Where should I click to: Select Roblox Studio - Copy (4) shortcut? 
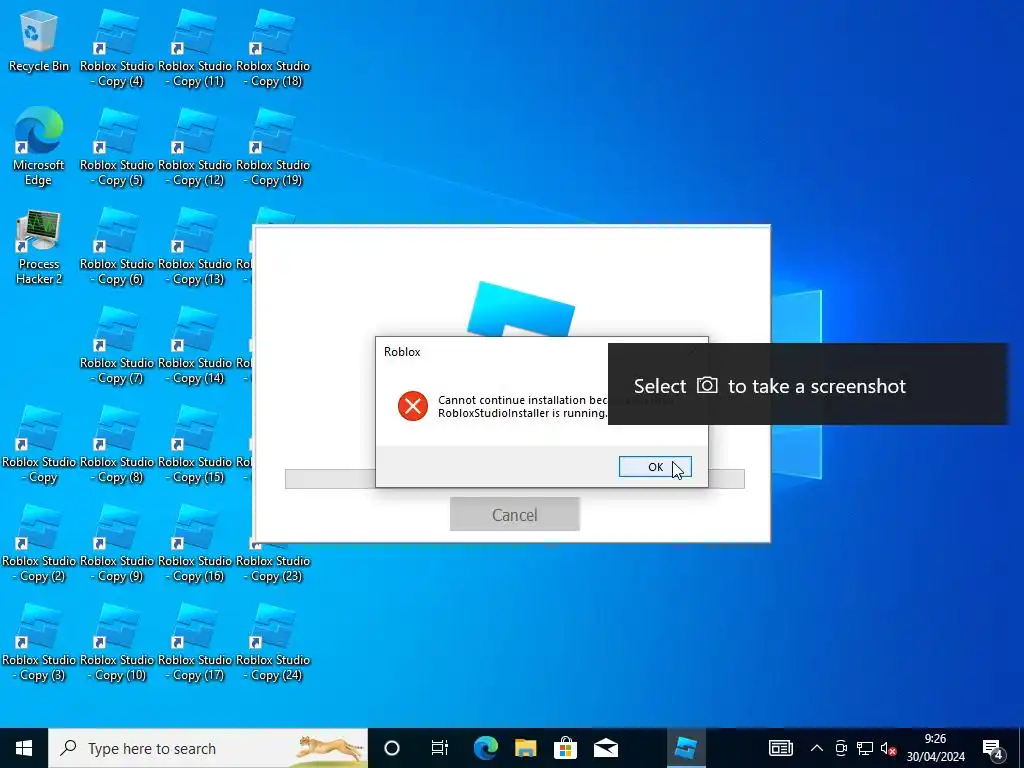click(117, 49)
